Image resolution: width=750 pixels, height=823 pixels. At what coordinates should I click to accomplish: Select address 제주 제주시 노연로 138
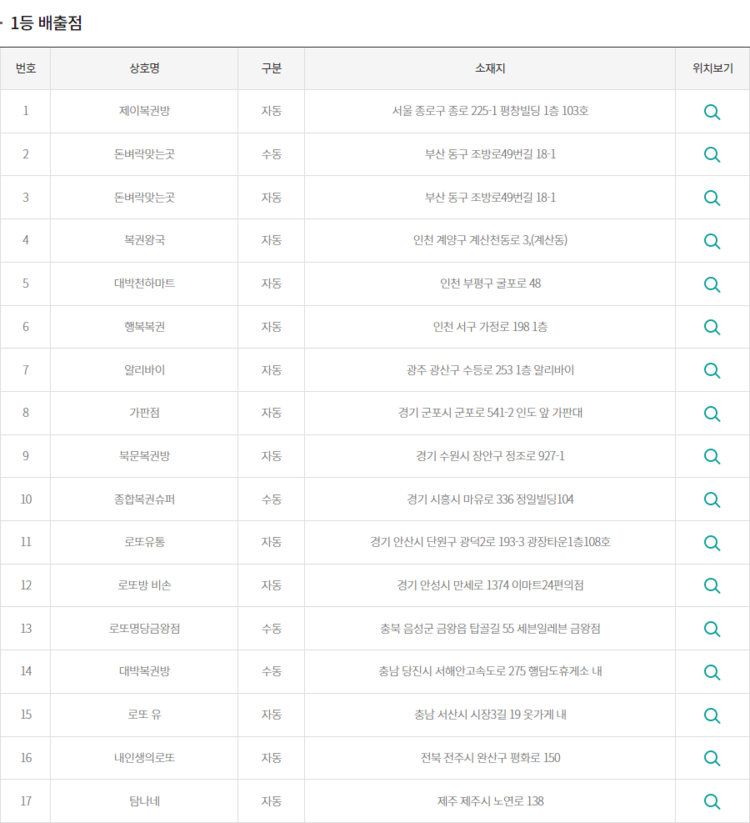pyautogui.click(x=490, y=800)
